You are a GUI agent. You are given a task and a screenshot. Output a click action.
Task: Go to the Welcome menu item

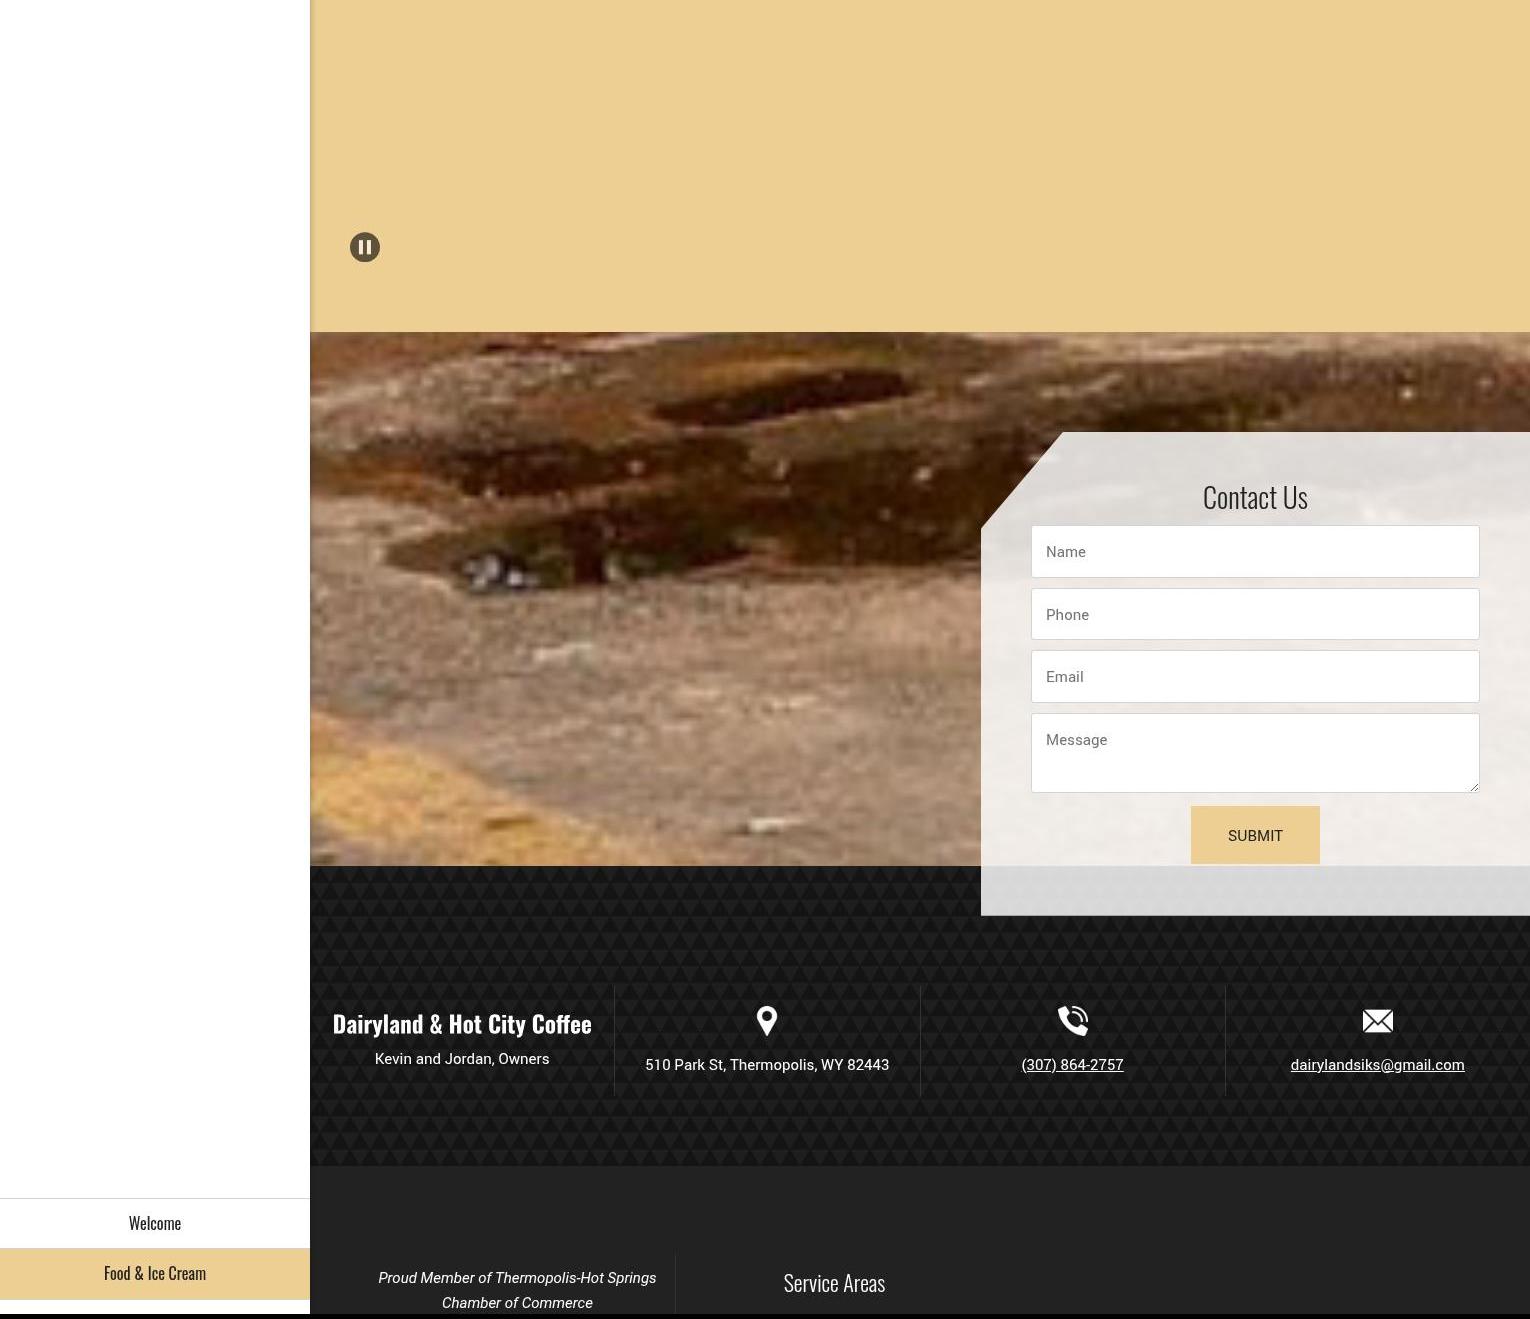155,1223
